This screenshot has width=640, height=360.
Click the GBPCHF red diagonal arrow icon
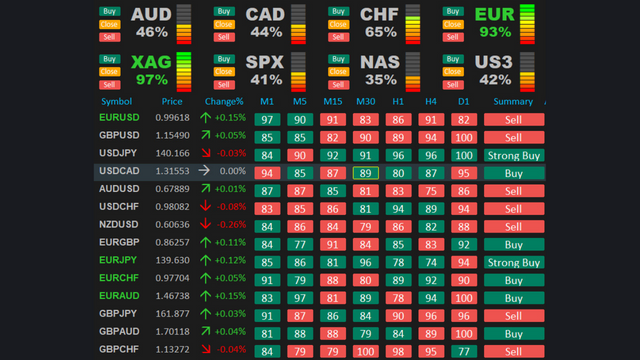click(206, 349)
